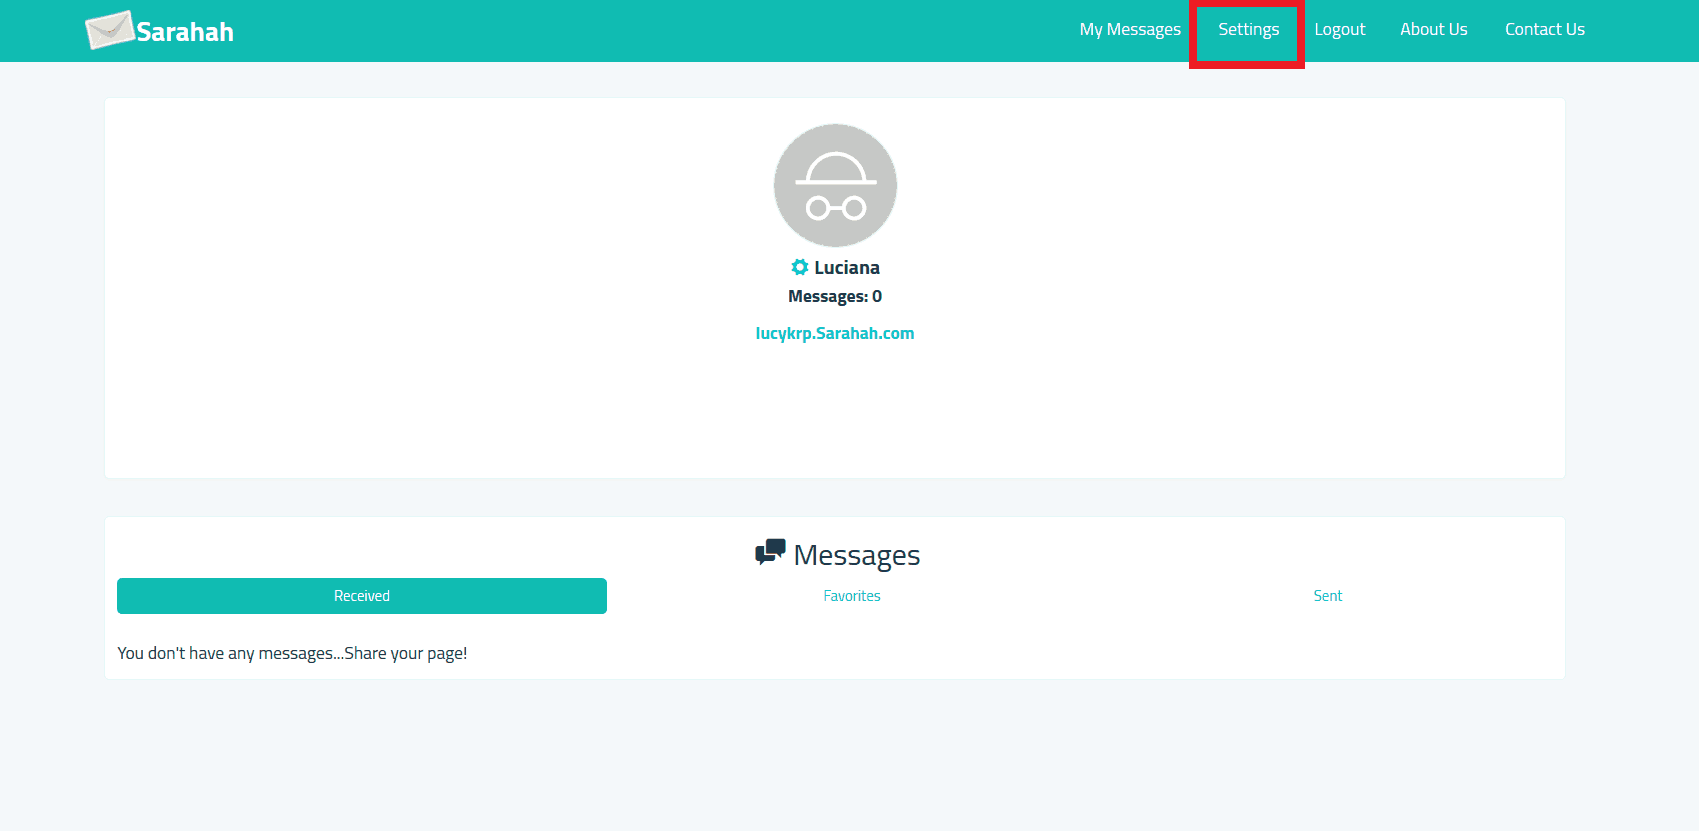Click the Sarahah brand name text
1699x831 pixels.
(x=185, y=32)
